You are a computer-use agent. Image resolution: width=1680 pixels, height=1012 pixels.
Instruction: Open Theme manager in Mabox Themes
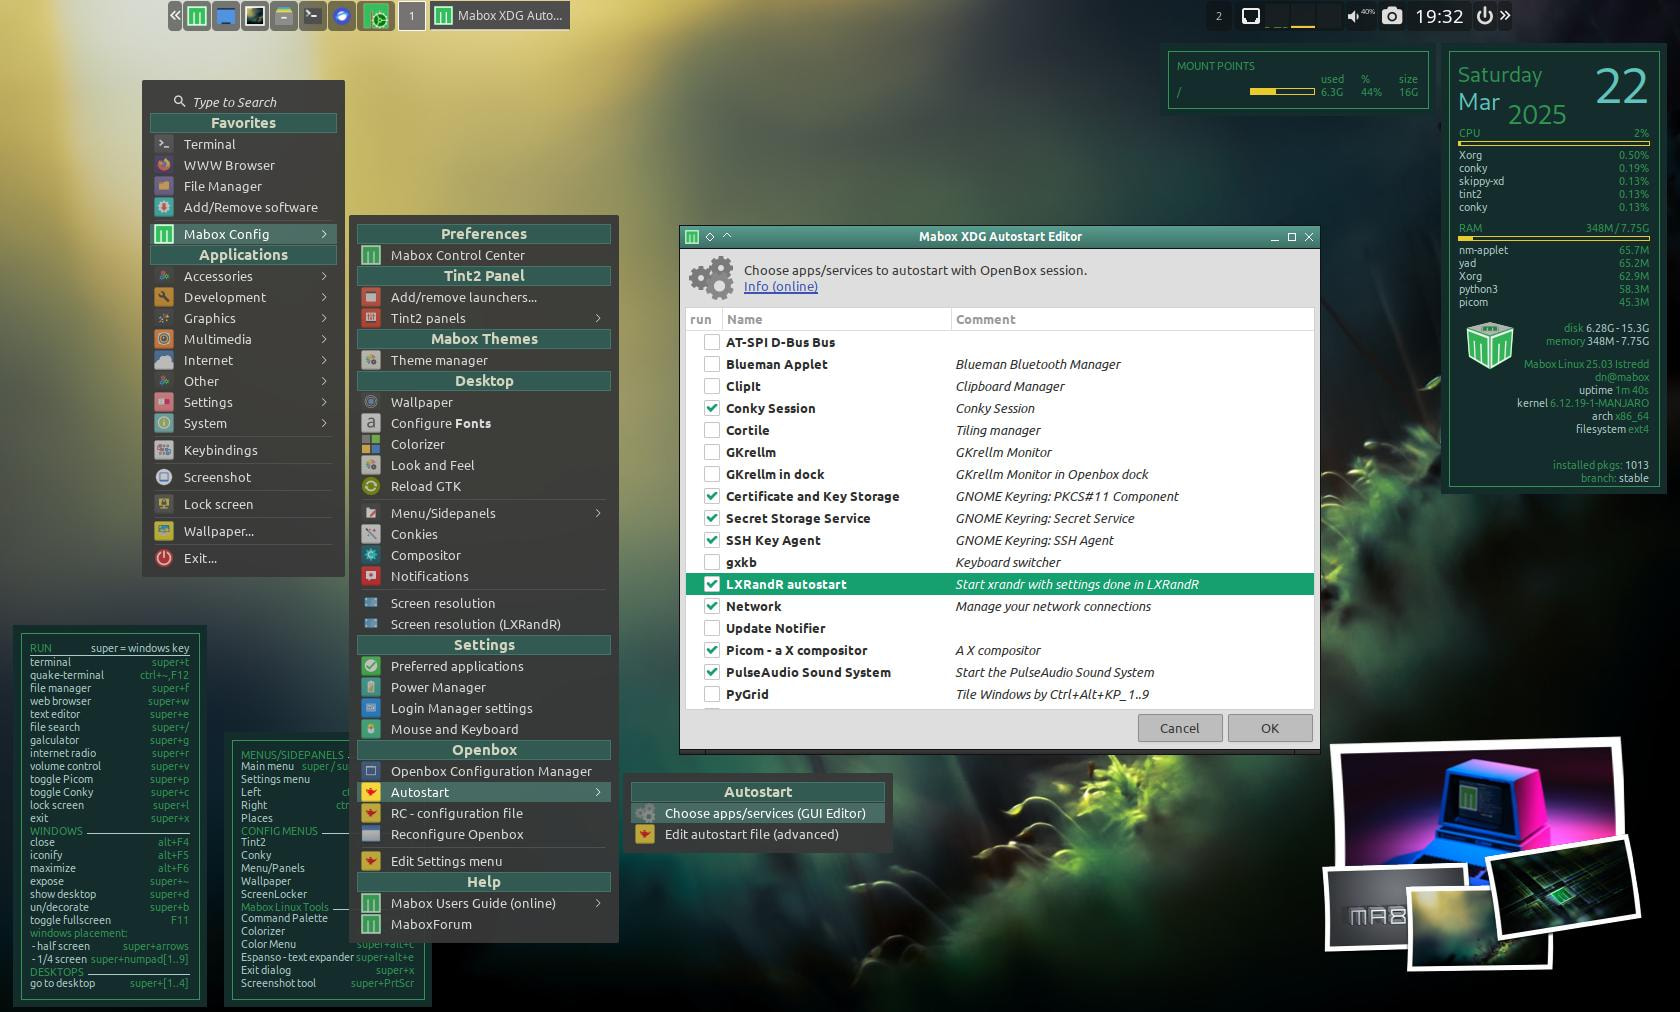point(438,360)
